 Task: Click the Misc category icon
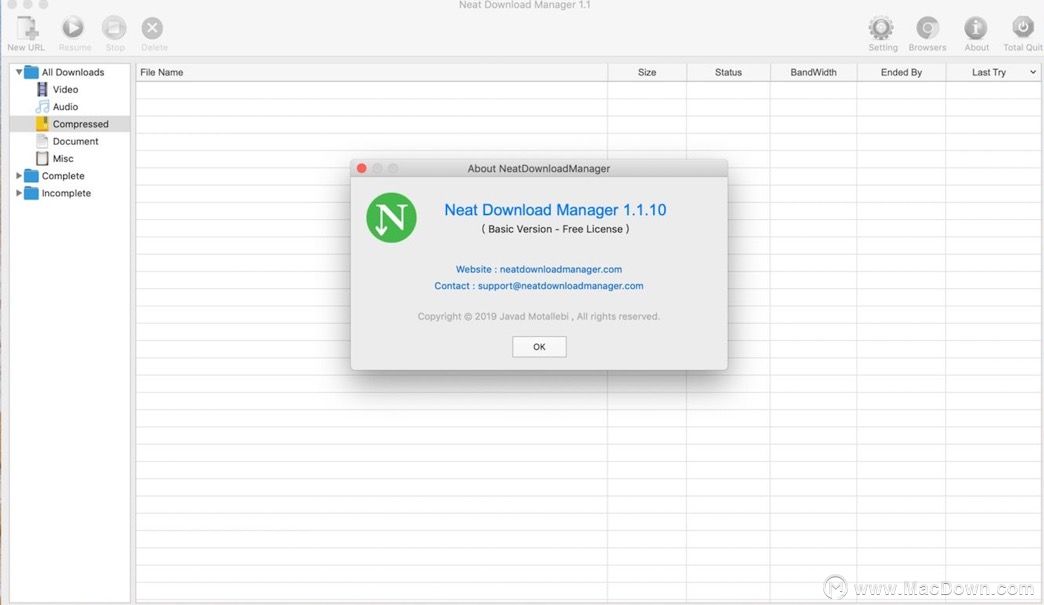[43, 158]
